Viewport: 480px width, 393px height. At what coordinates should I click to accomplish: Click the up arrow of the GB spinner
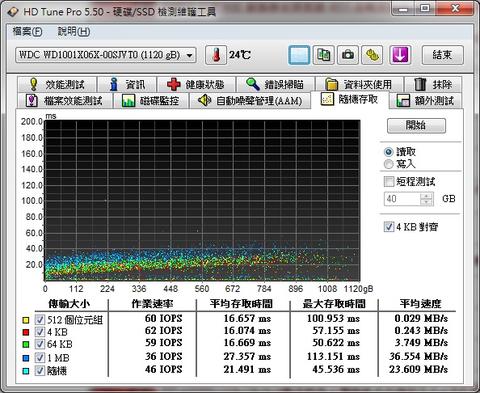[426, 196]
